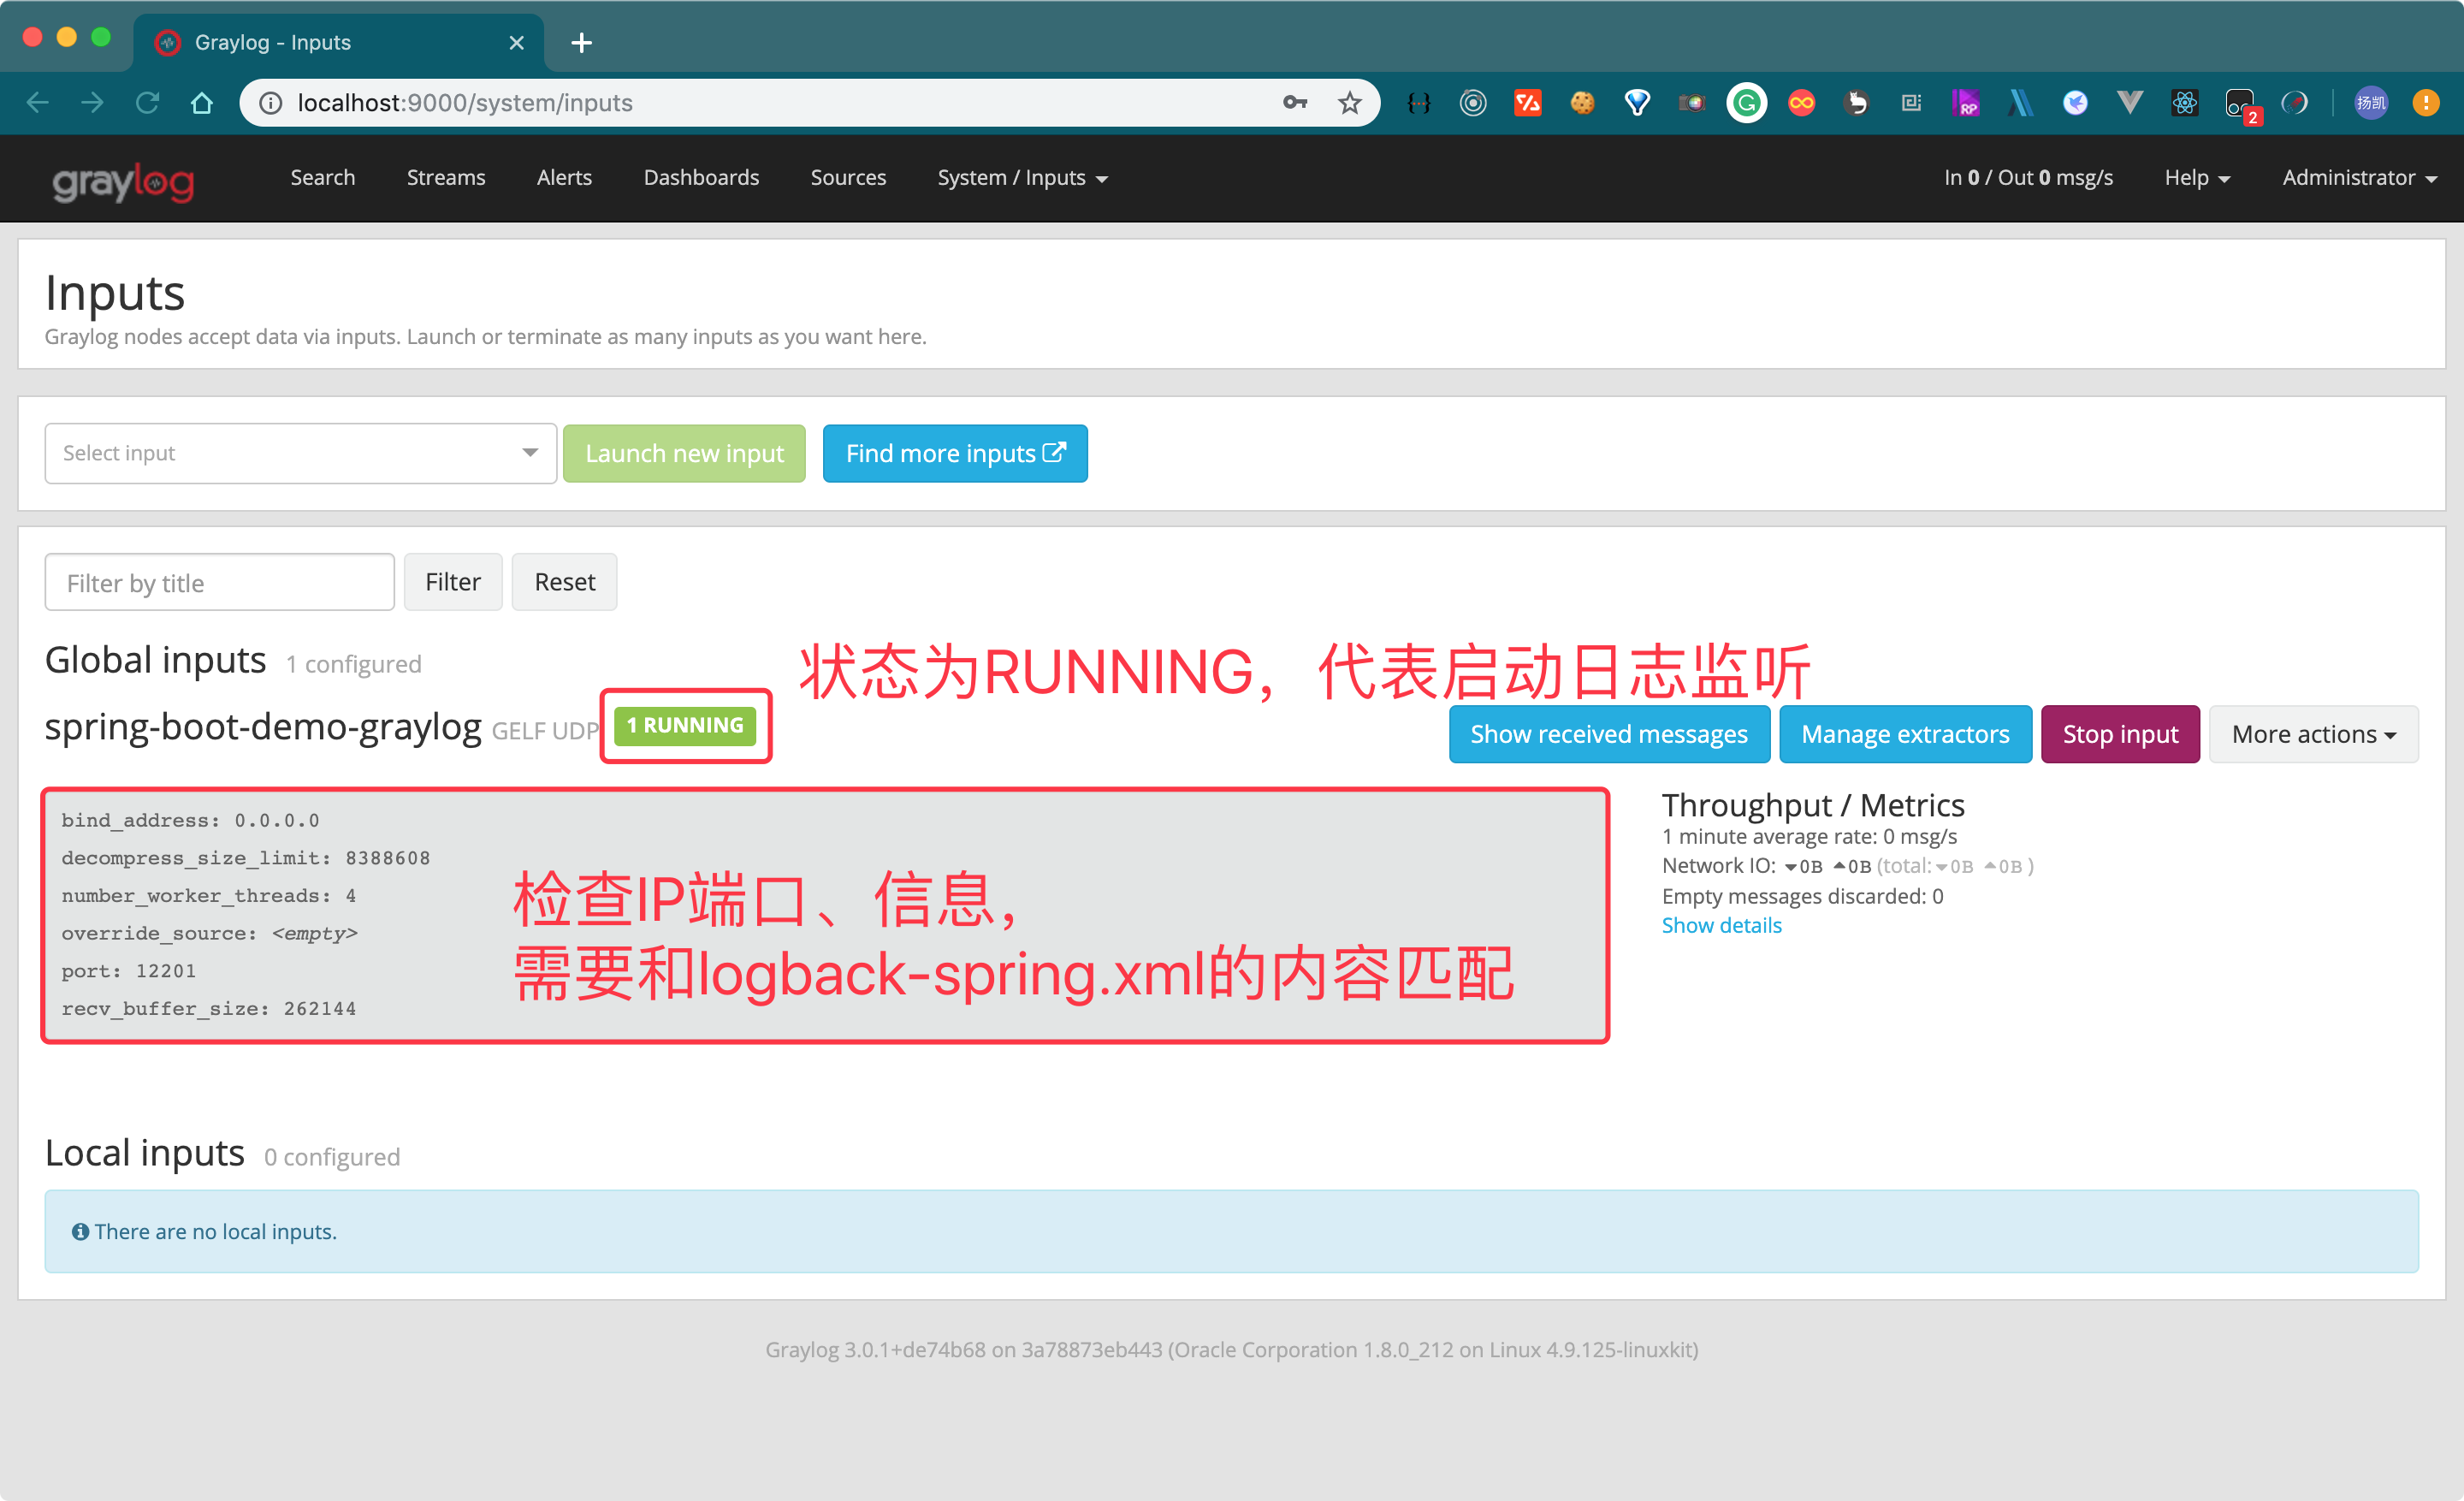Go to Streams

pos(446,178)
